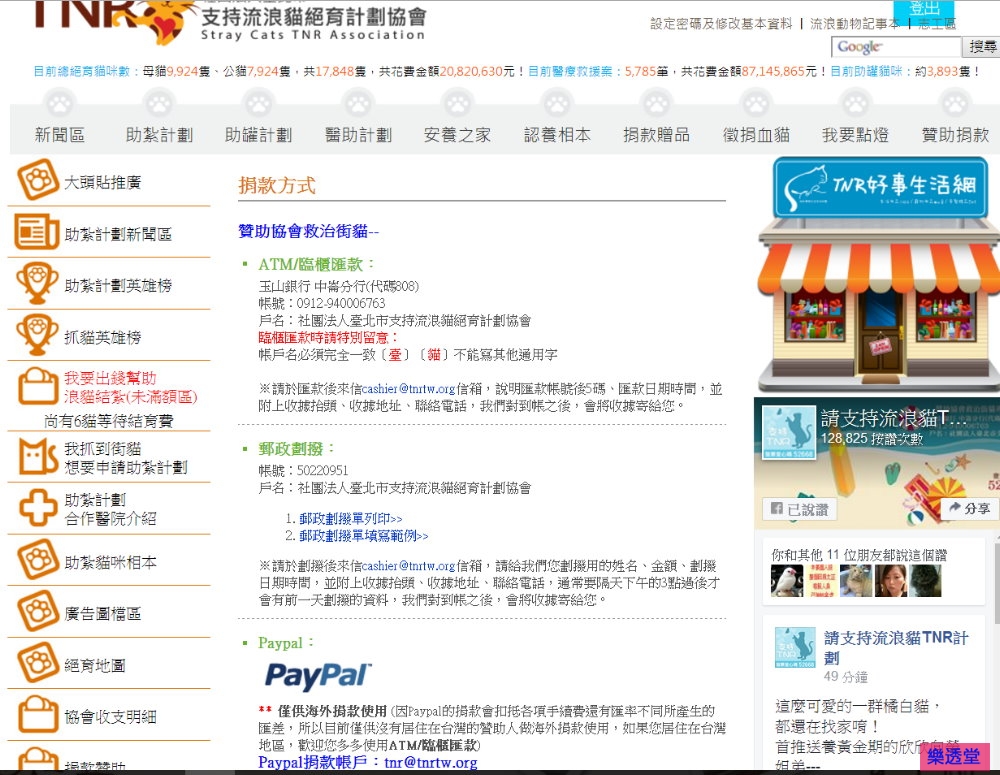Screen dimensions: 1000x775
Task: Click the trophy icon for 助紮計劃英雄榜
Action: [x=37, y=285]
